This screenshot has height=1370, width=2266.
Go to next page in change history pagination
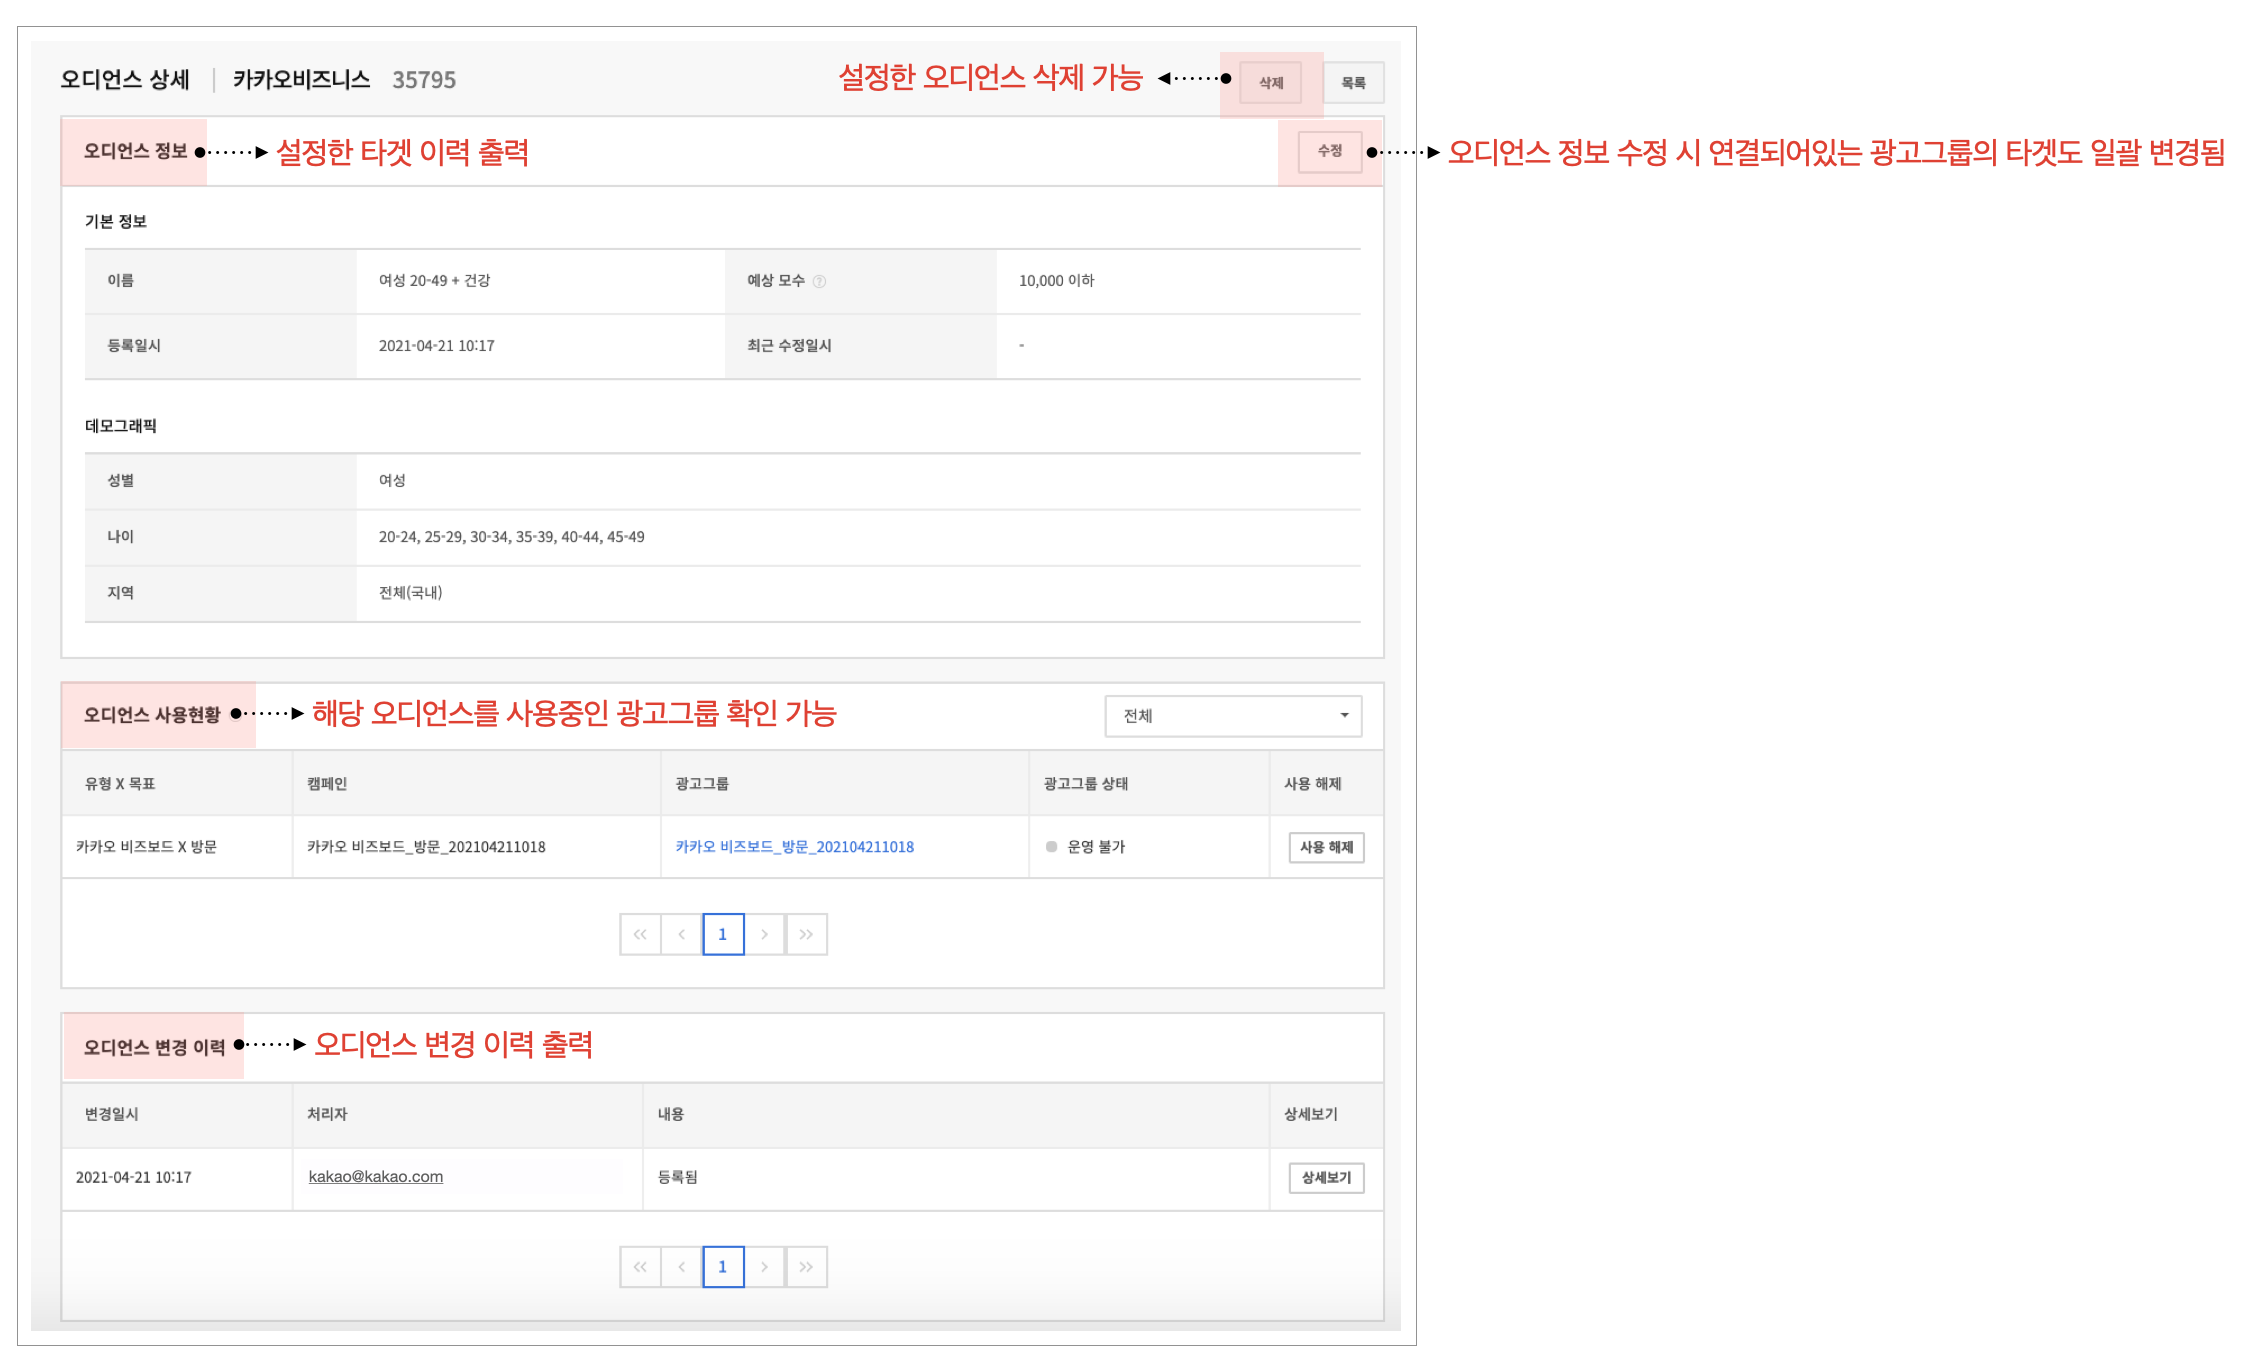765,1267
